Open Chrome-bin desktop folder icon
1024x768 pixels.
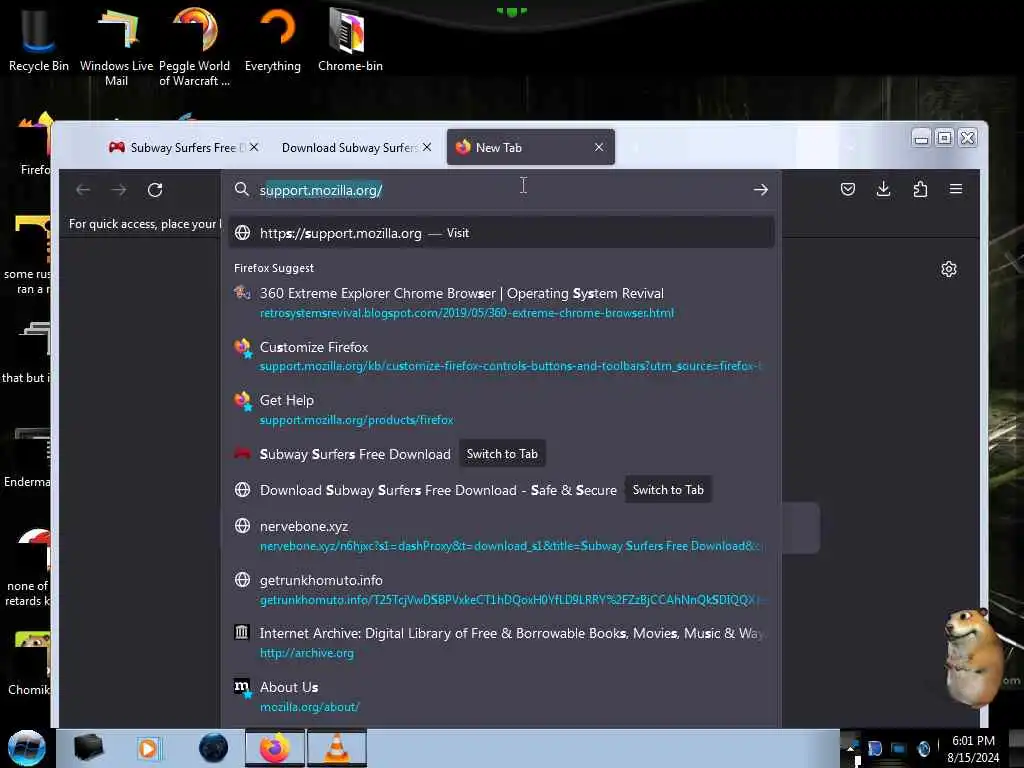(350, 38)
